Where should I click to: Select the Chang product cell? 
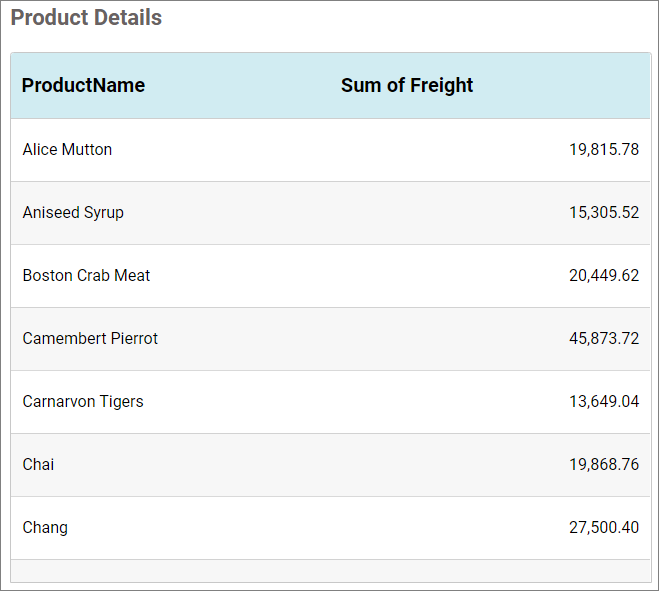click(x=45, y=528)
